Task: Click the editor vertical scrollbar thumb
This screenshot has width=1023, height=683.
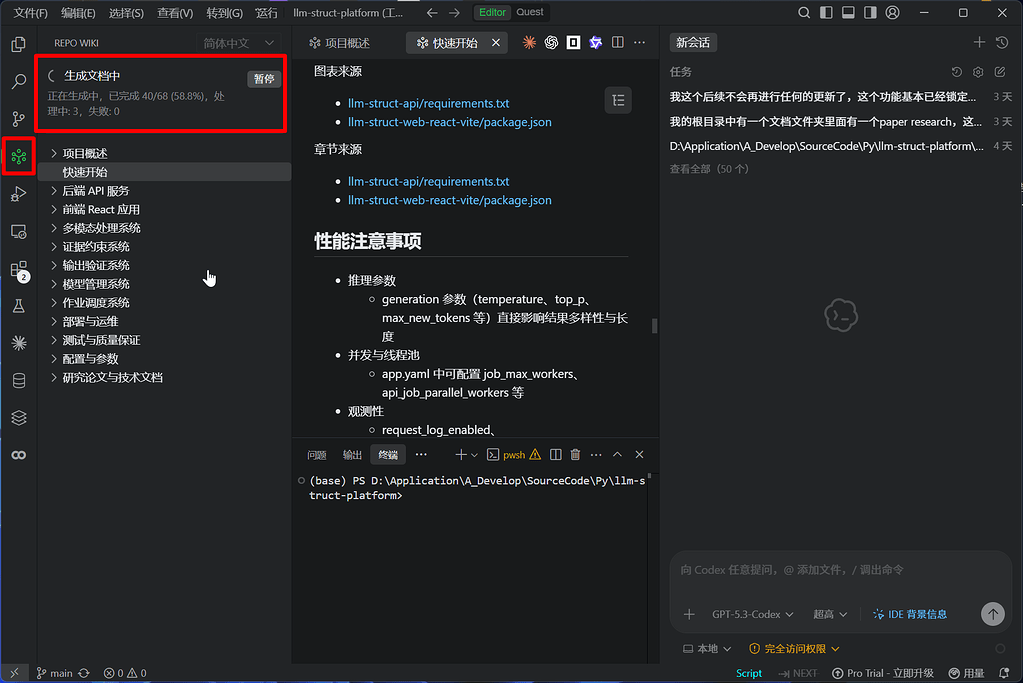Action: point(654,326)
